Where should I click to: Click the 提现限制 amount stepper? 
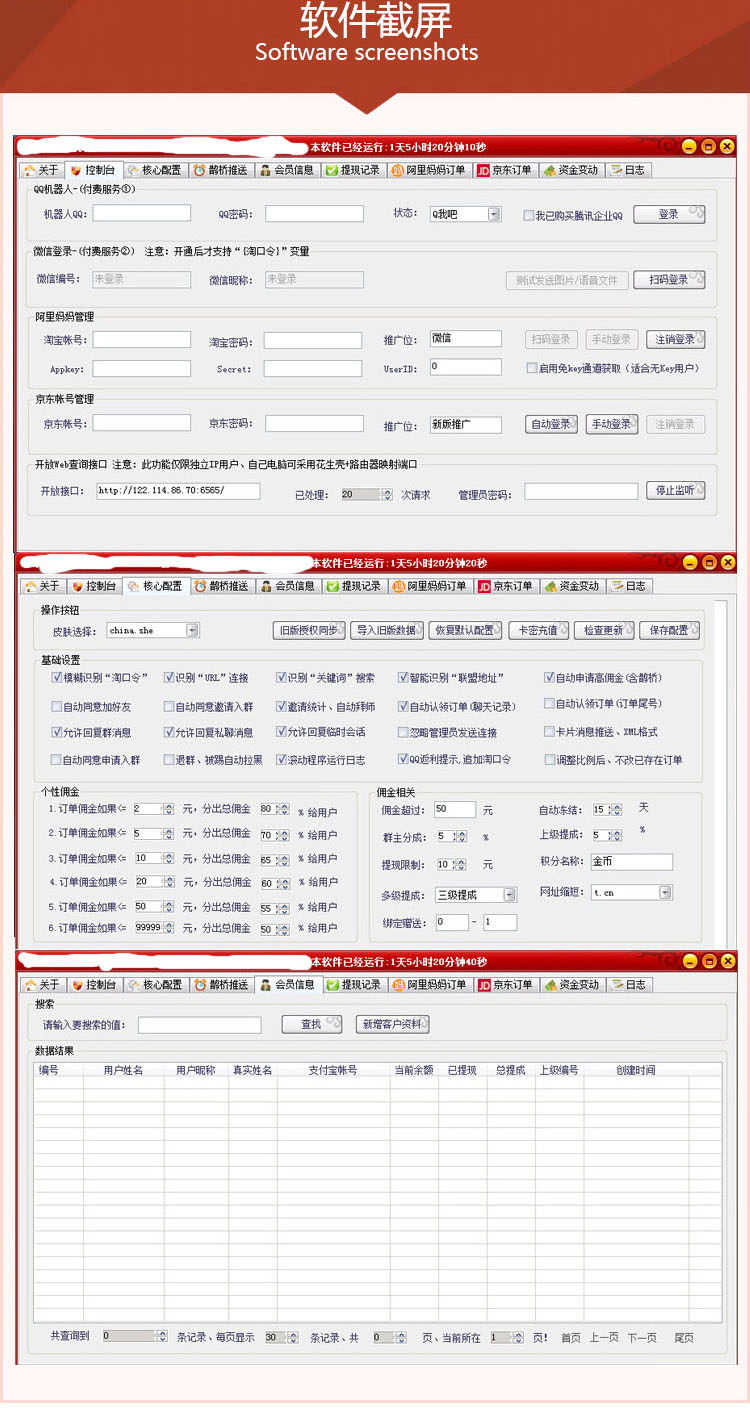pyautogui.click(x=462, y=865)
